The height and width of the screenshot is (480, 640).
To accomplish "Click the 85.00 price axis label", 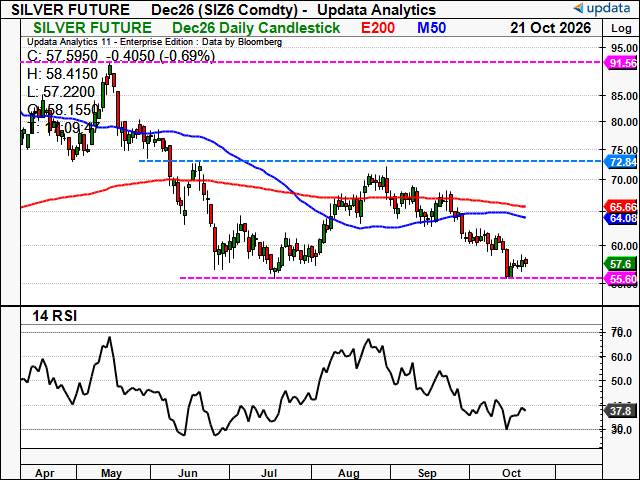I will [x=624, y=96].
